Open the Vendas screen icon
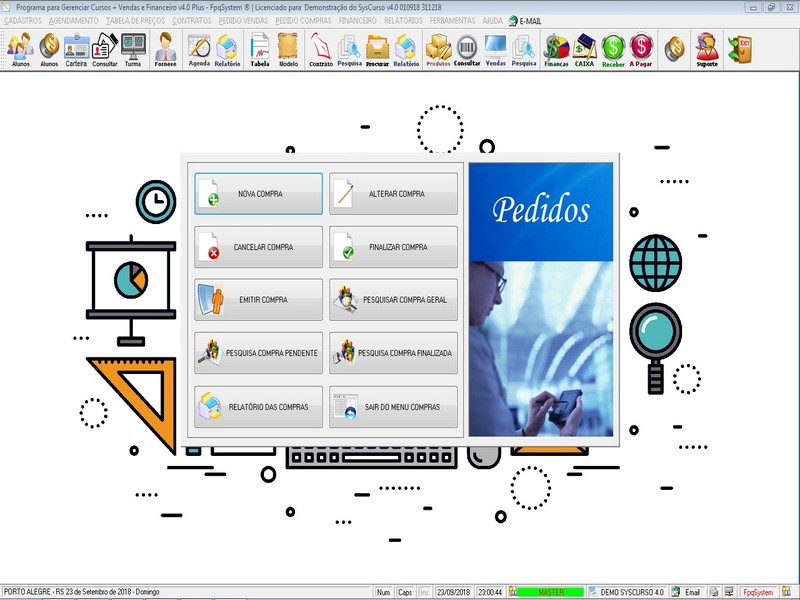800x600 pixels. 495,49
